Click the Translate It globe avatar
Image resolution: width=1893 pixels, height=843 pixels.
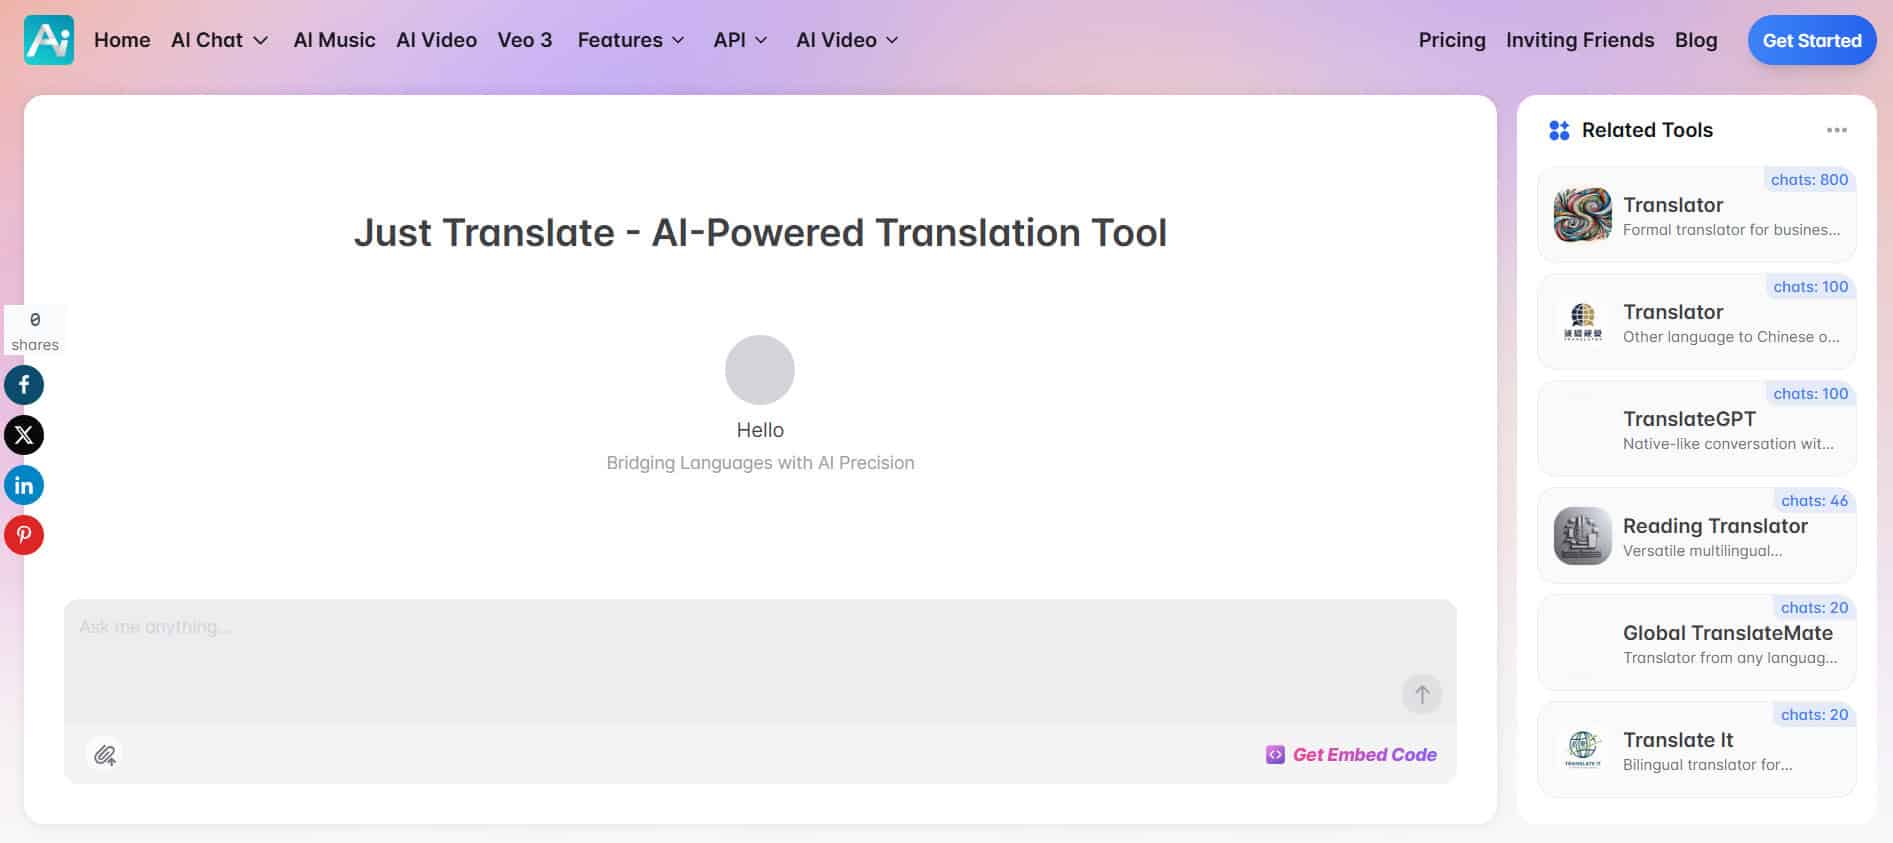[x=1582, y=750]
